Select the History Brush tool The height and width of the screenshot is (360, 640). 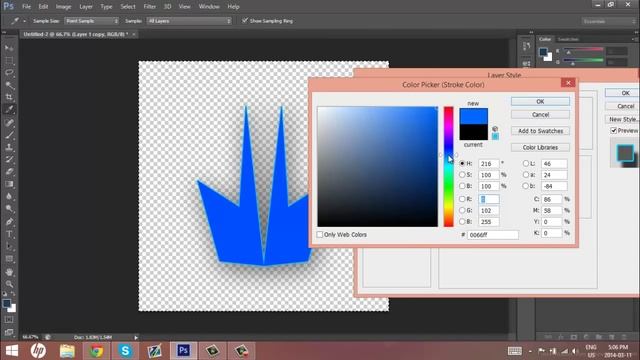(x=9, y=159)
